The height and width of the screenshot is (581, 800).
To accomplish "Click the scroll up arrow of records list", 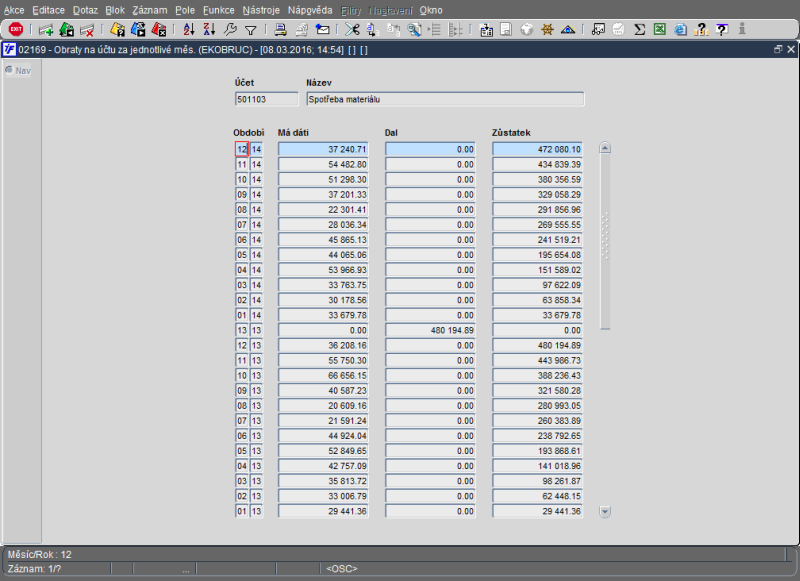I will pos(605,148).
